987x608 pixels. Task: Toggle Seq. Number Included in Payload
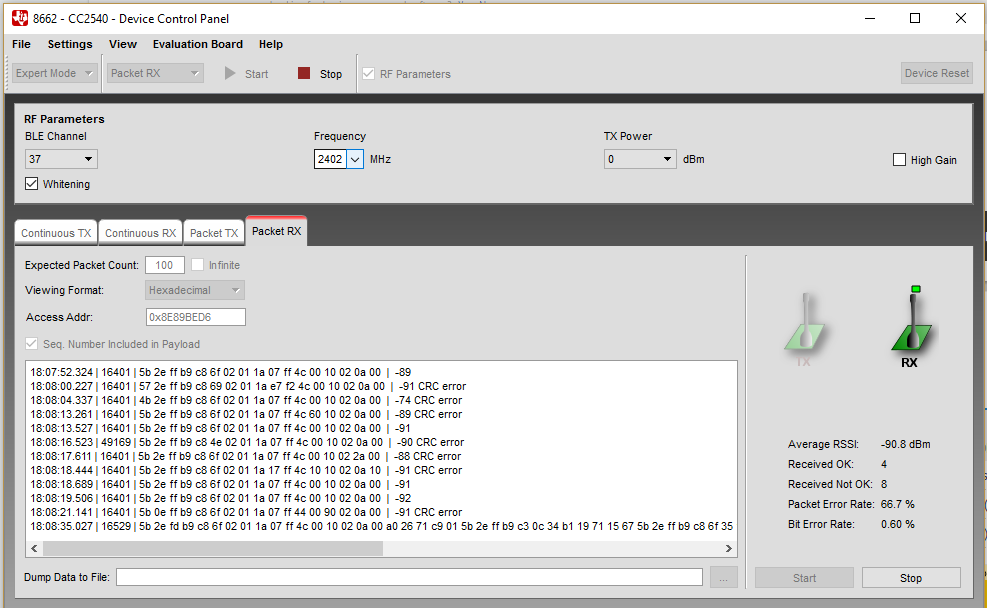click(x=31, y=344)
